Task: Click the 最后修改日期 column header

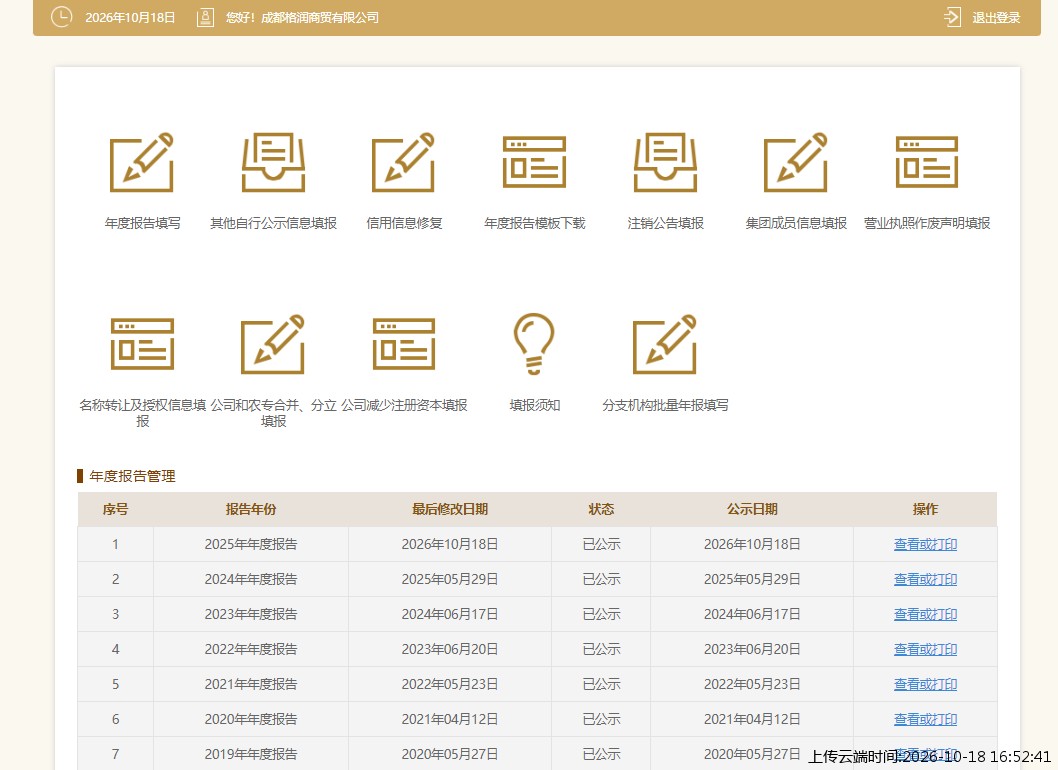Action: pos(450,509)
